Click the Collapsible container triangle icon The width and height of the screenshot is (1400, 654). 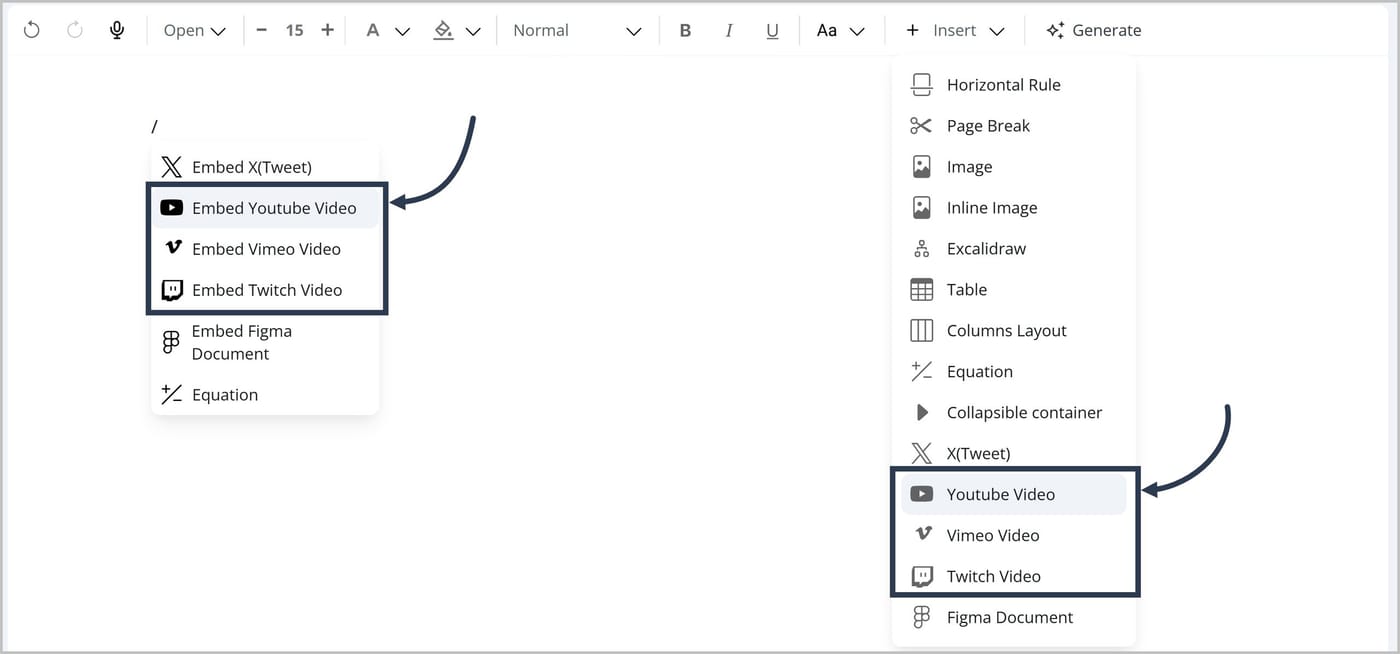pyautogui.click(x=922, y=413)
